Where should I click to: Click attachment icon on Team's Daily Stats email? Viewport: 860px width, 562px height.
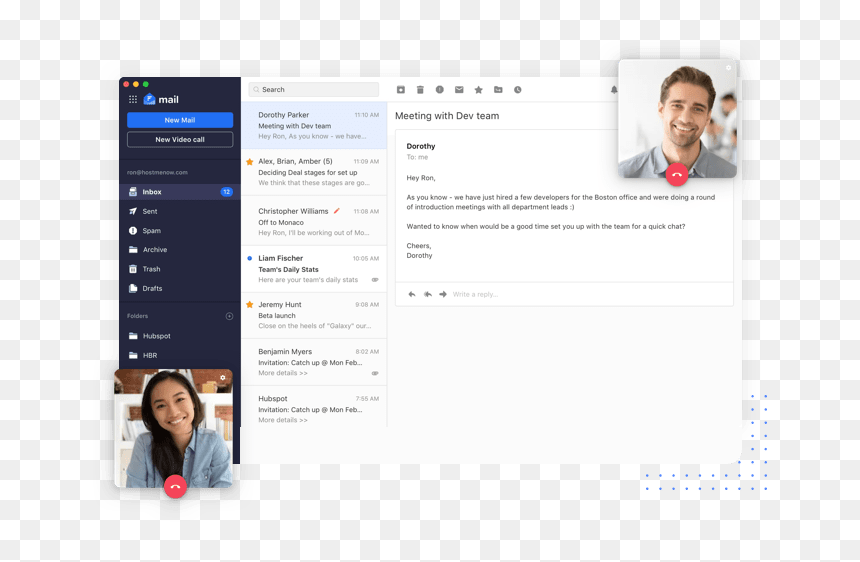pos(375,280)
